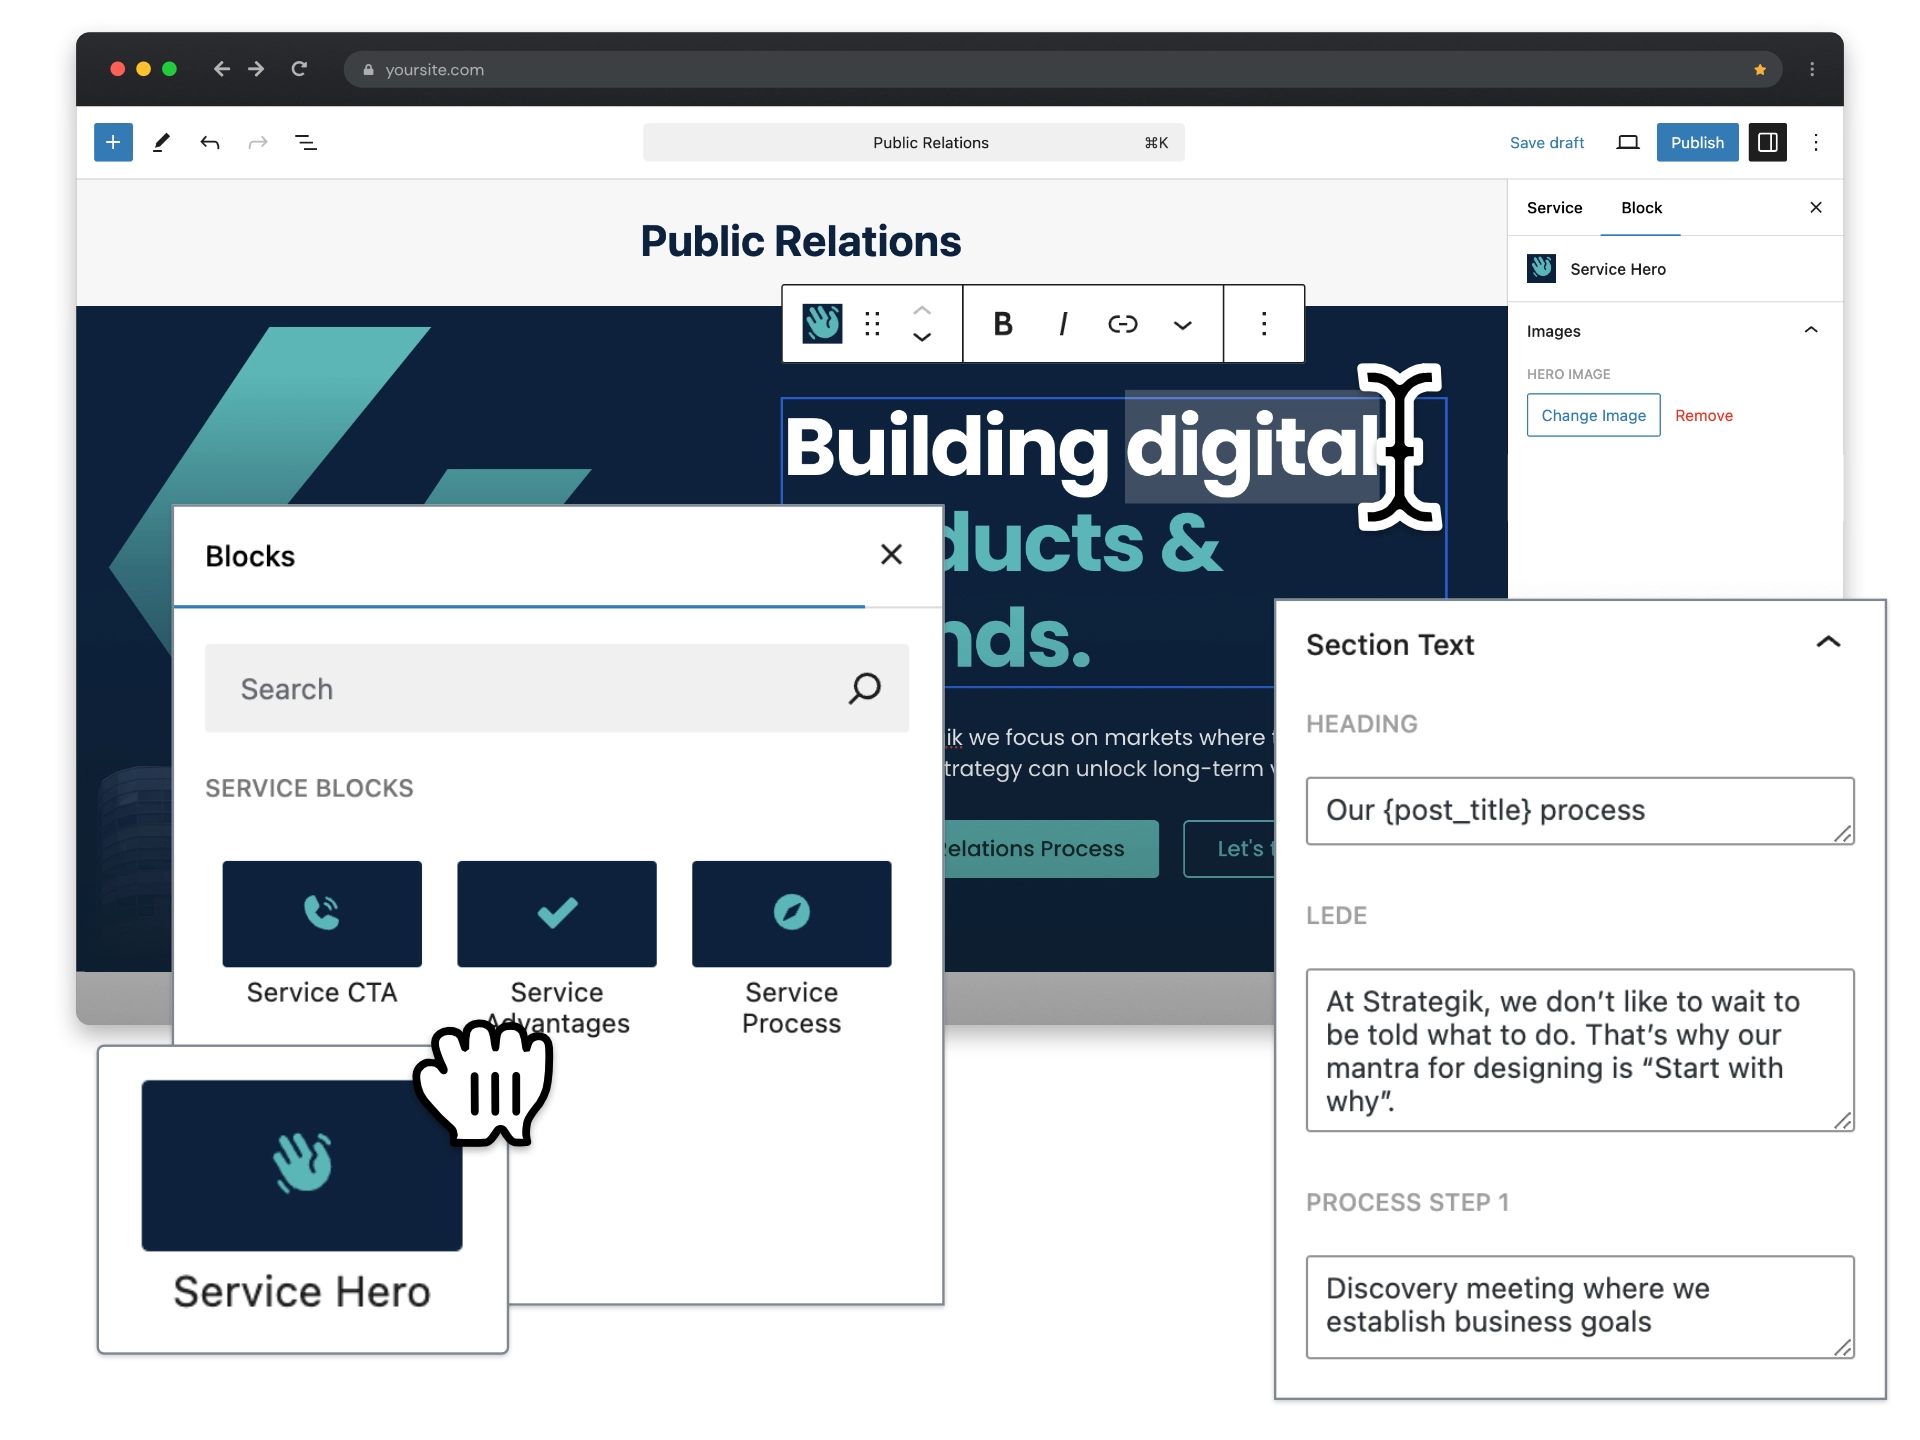Click Publish to publish the page
This screenshot has height=1440, width=1920.
point(1698,142)
